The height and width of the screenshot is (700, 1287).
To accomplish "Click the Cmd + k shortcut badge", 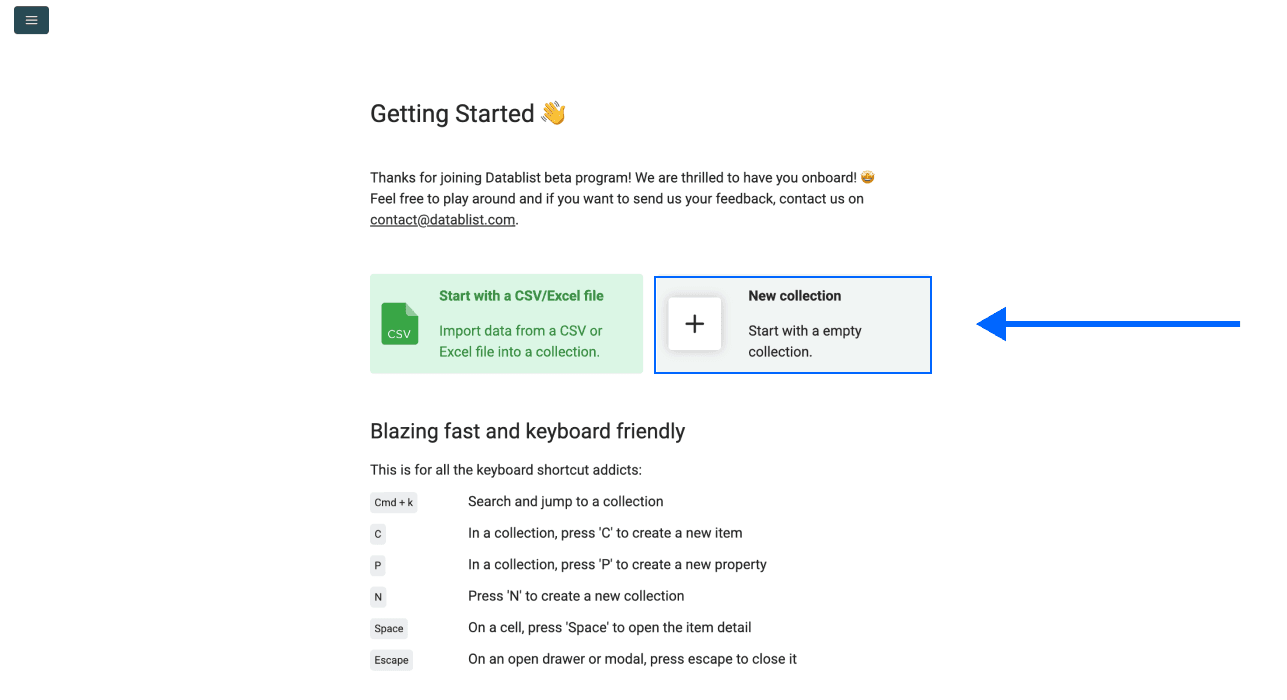I will pos(393,502).
